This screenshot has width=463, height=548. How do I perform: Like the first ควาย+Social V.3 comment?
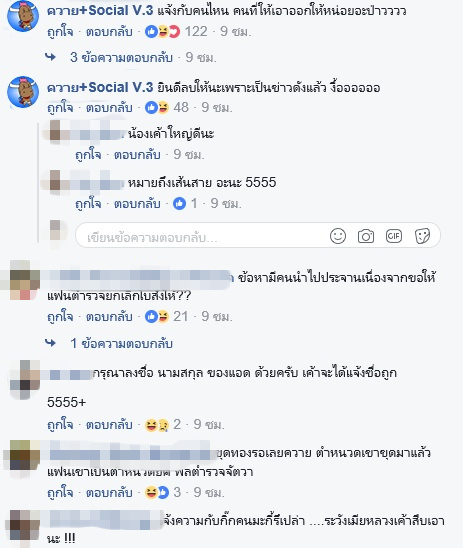click(60, 32)
